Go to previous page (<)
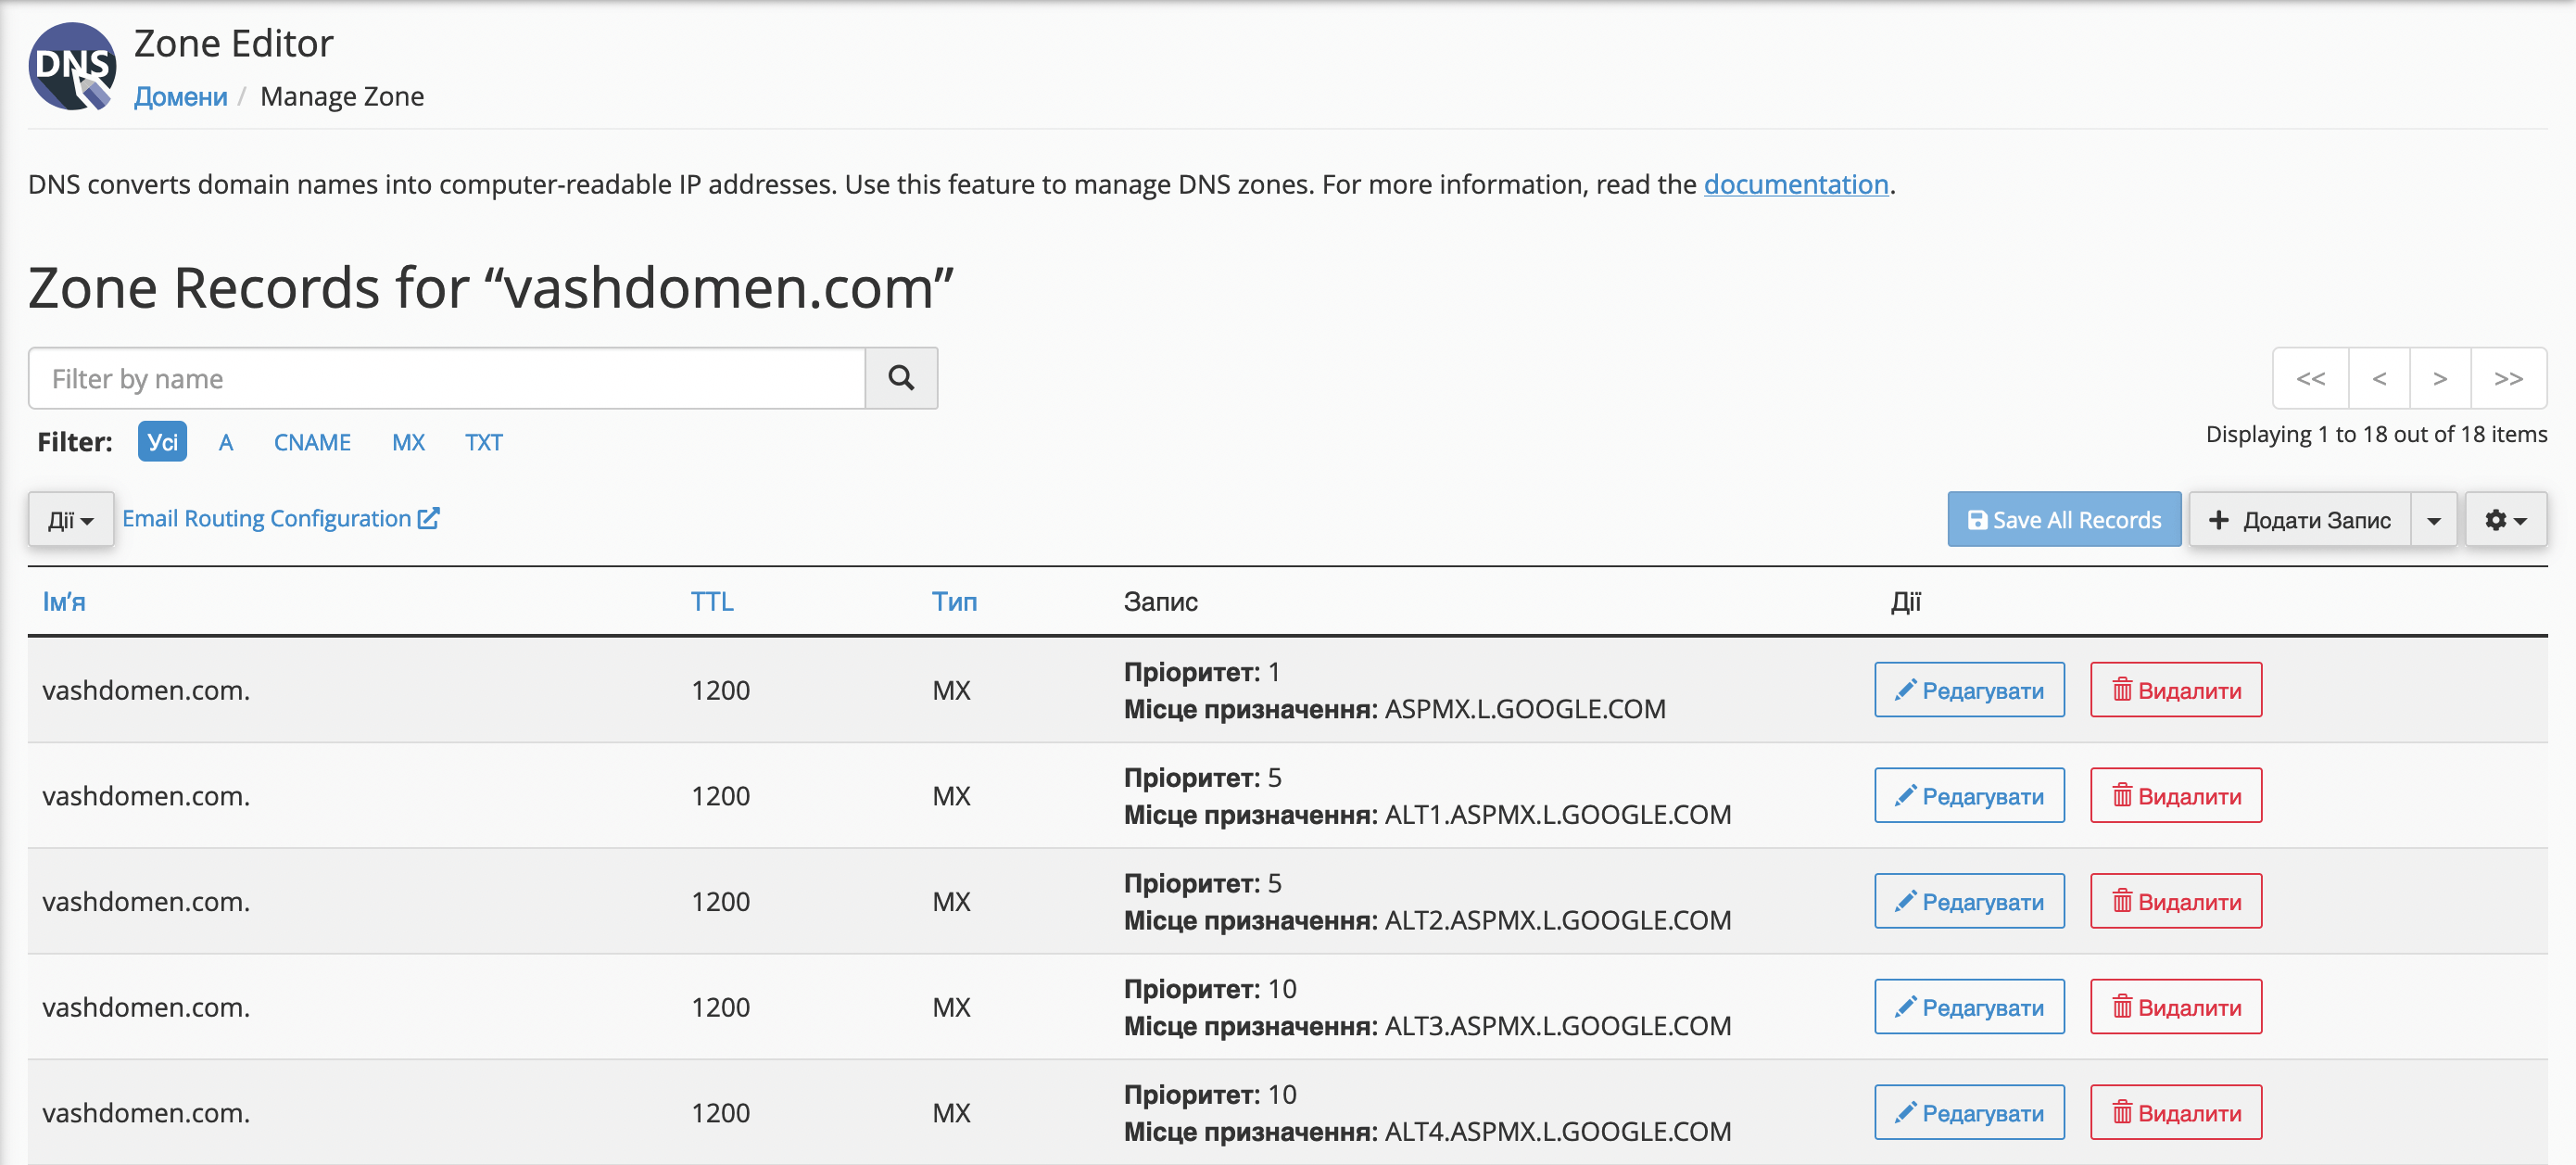The image size is (2576, 1165). [2379, 378]
